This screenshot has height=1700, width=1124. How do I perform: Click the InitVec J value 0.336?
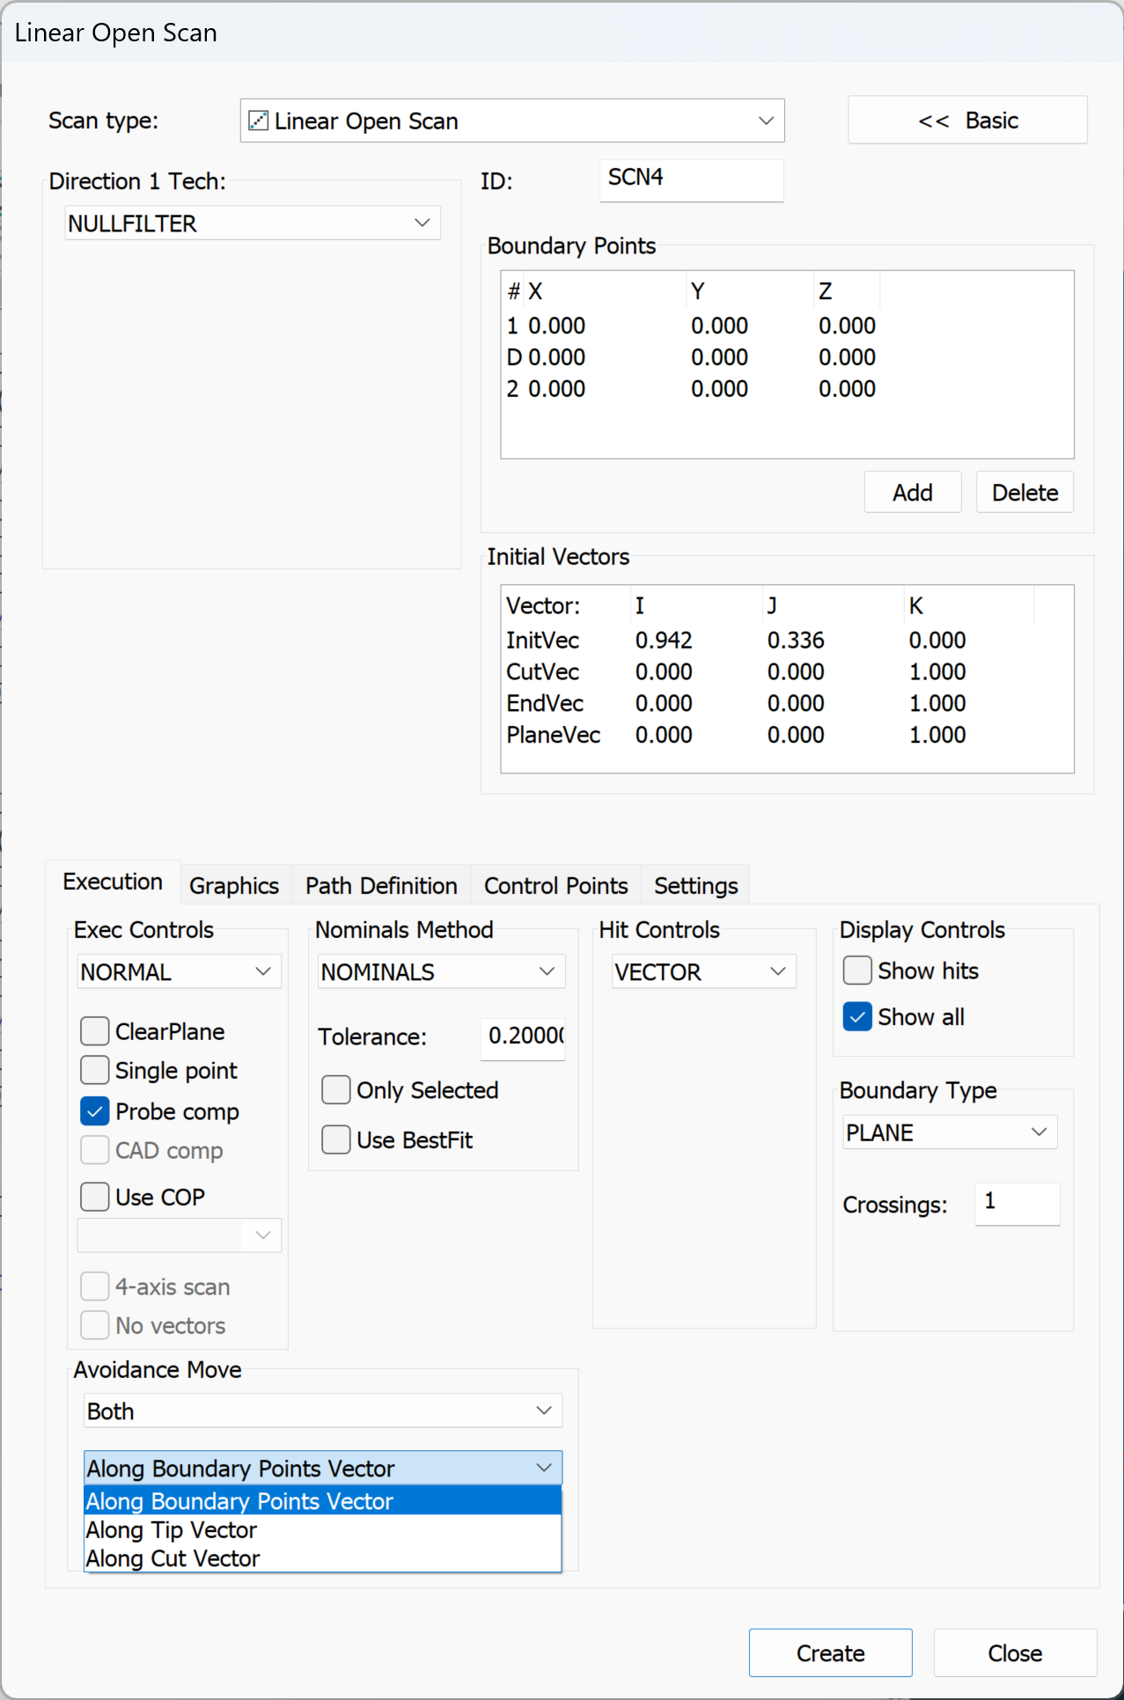tap(796, 640)
